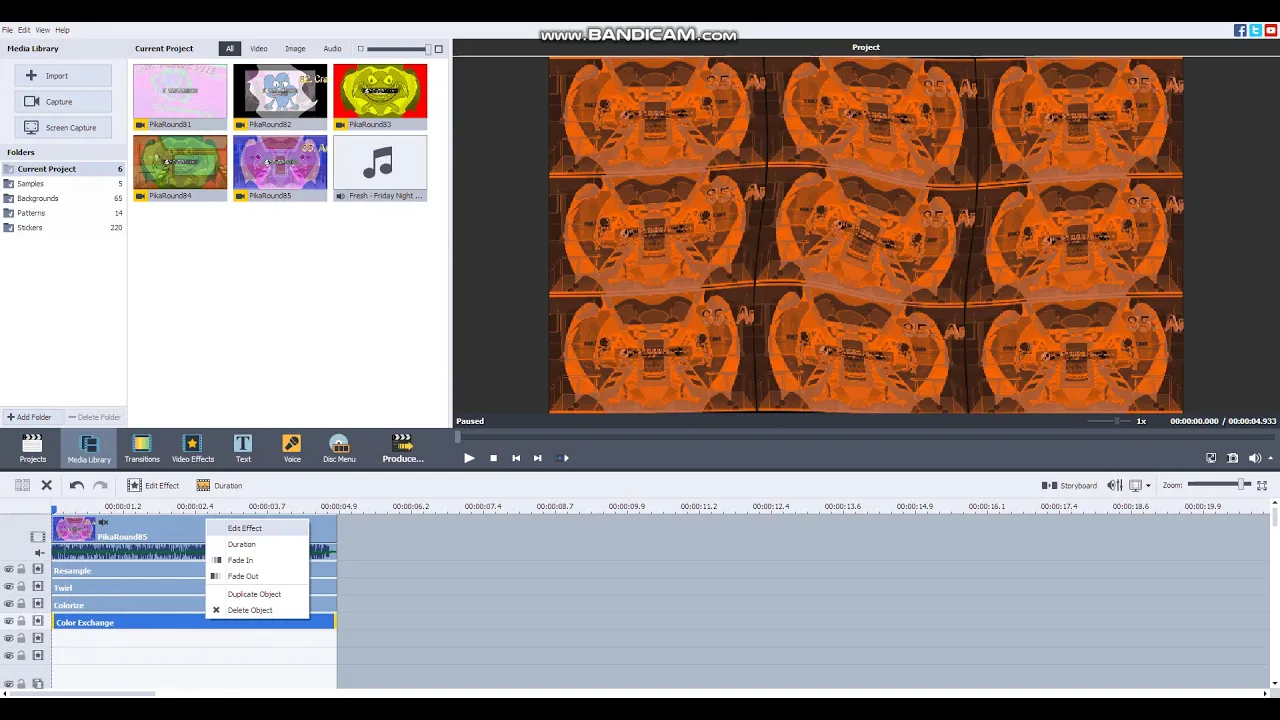
Task: Toggle visibility eye of the Resample track
Action: pyautogui.click(x=8, y=570)
